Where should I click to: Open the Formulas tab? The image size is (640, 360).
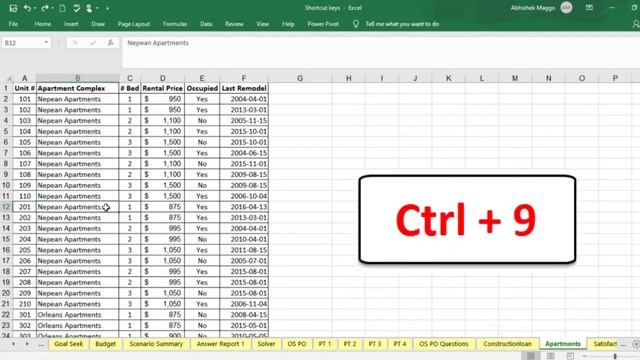[175, 24]
